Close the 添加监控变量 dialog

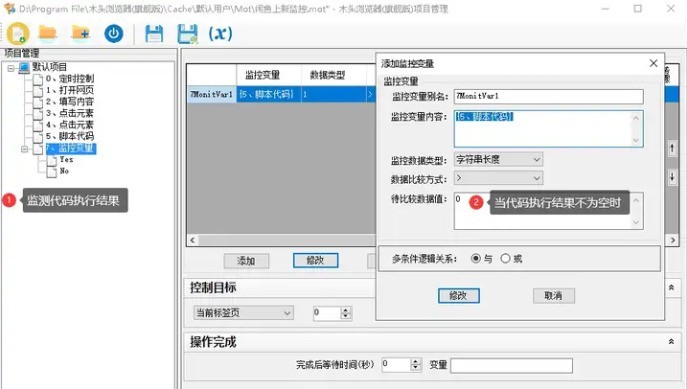[x=653, y=64]
